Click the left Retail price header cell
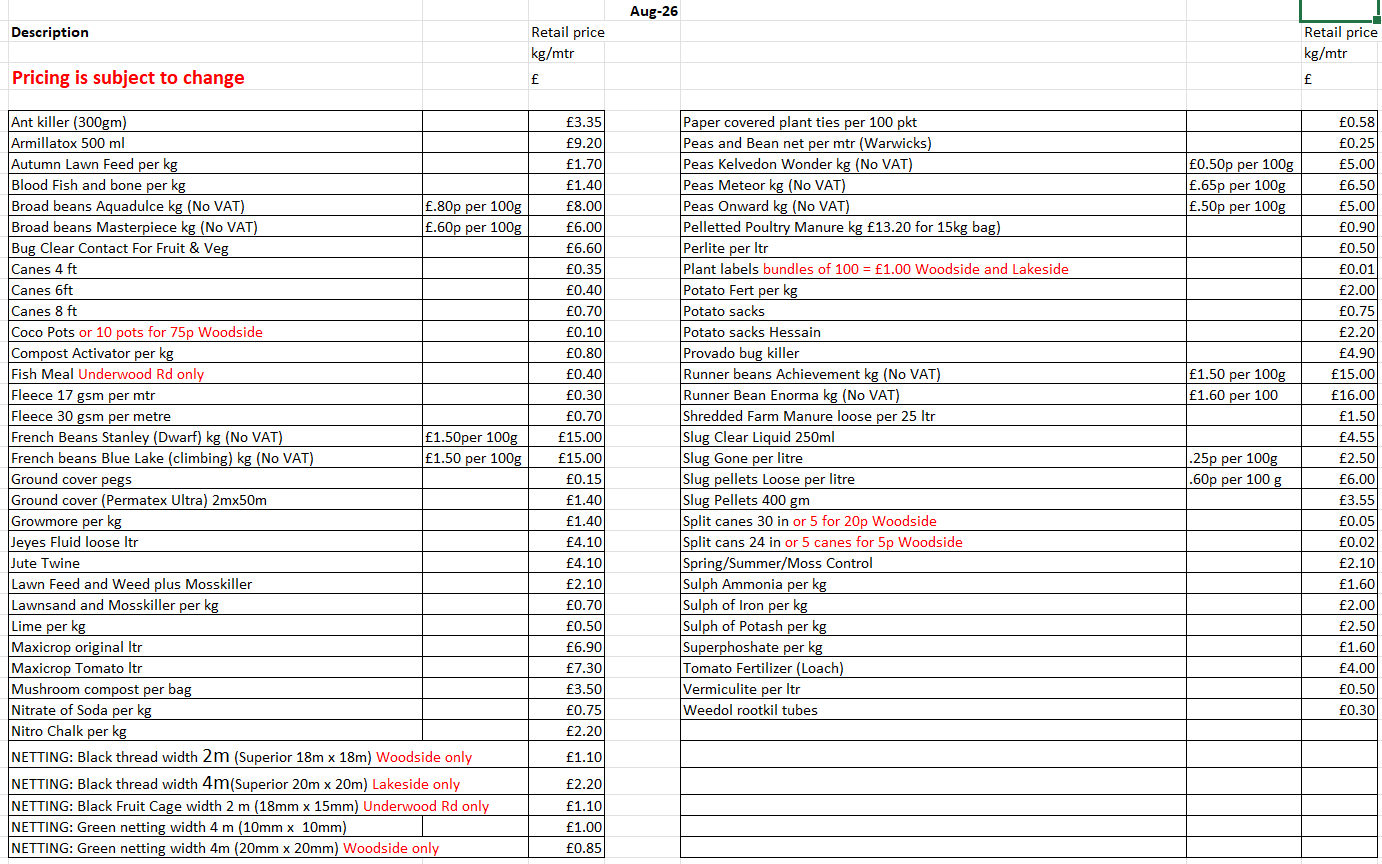The image size is (1382, 864). click(x=567, y=32)
